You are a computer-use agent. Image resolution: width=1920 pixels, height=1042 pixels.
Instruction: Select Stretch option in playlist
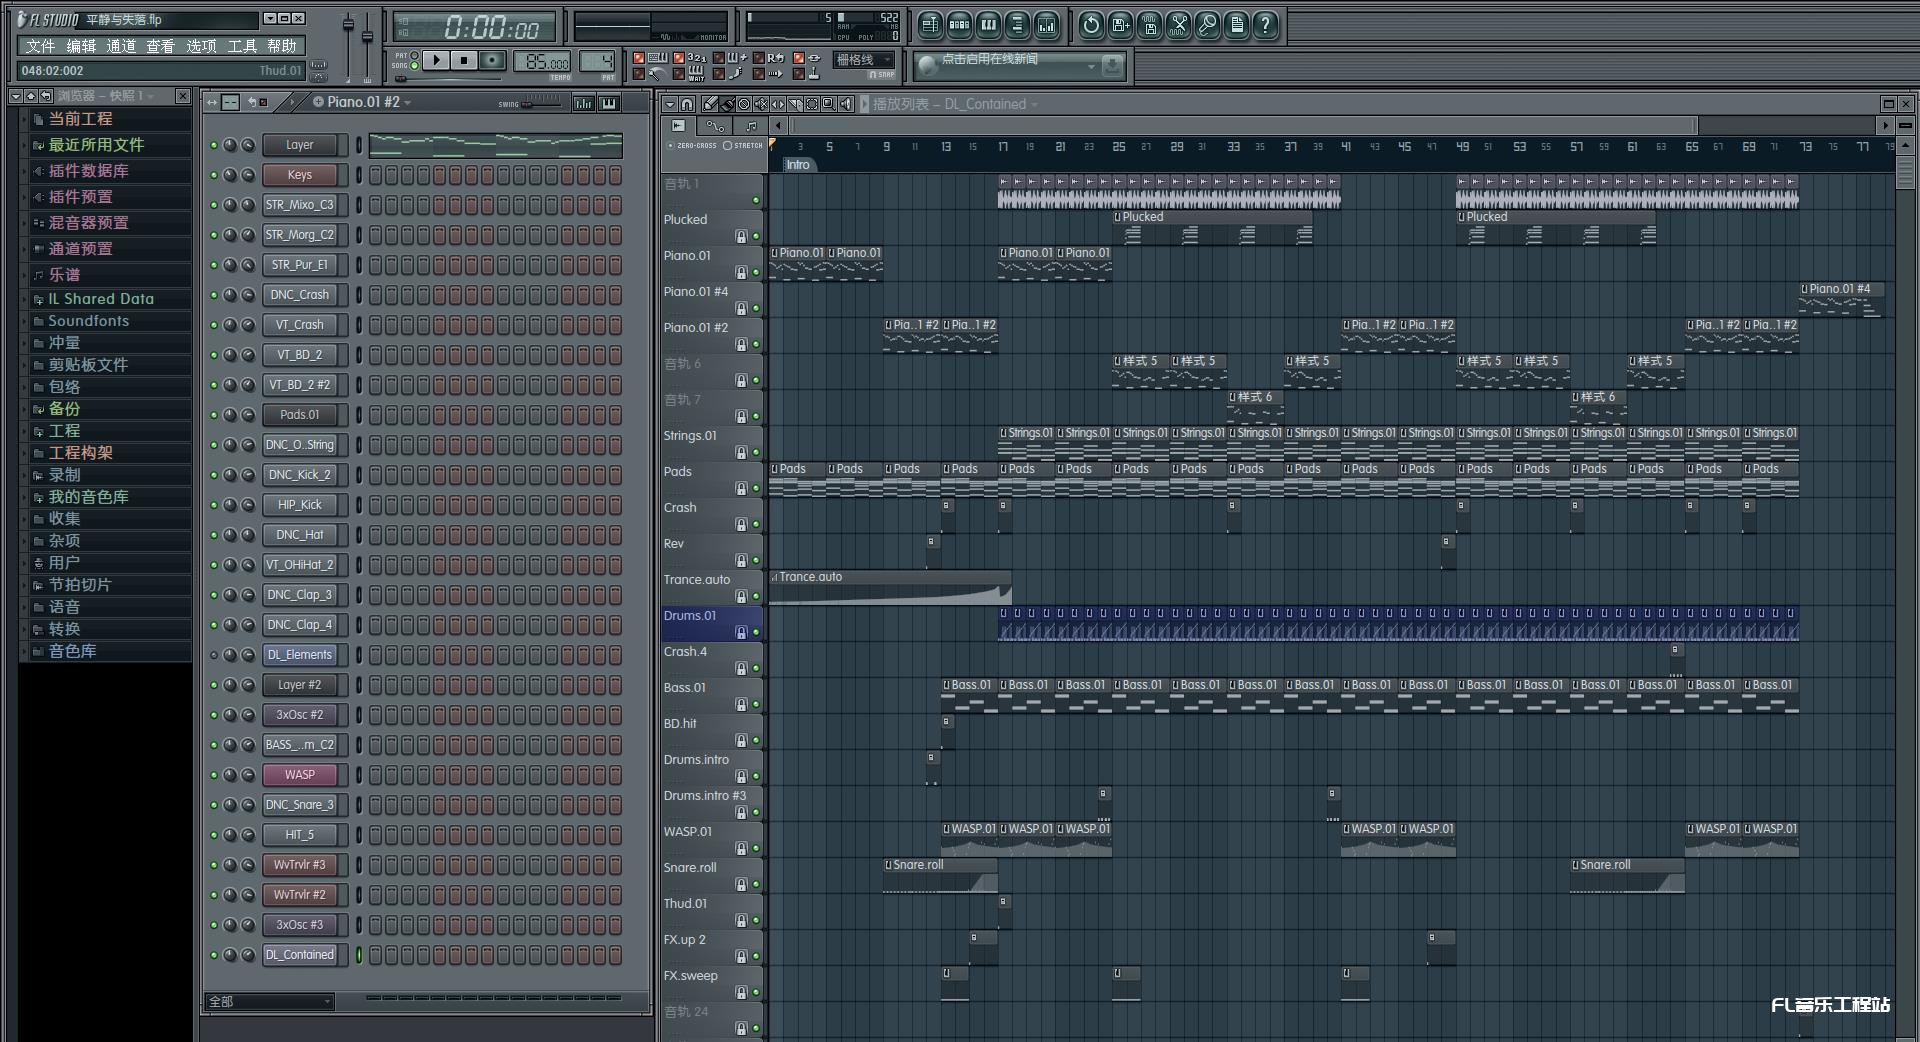[743, 145]
